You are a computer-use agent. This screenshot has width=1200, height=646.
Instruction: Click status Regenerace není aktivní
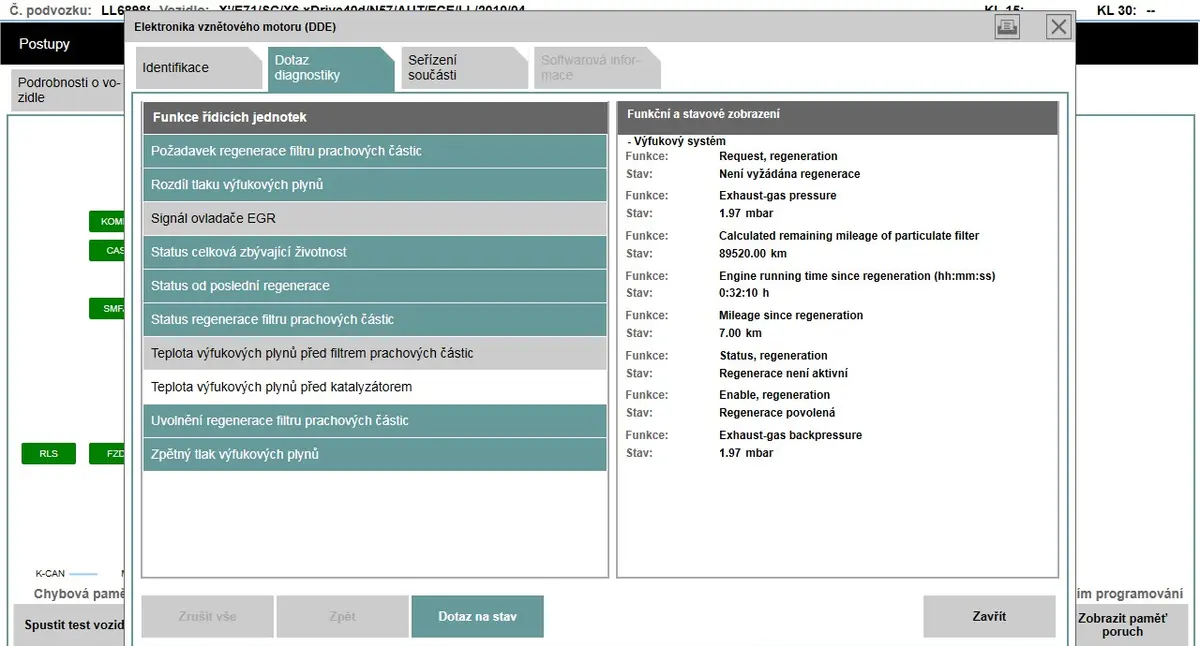pyautogui.click(x=784, y=374)
